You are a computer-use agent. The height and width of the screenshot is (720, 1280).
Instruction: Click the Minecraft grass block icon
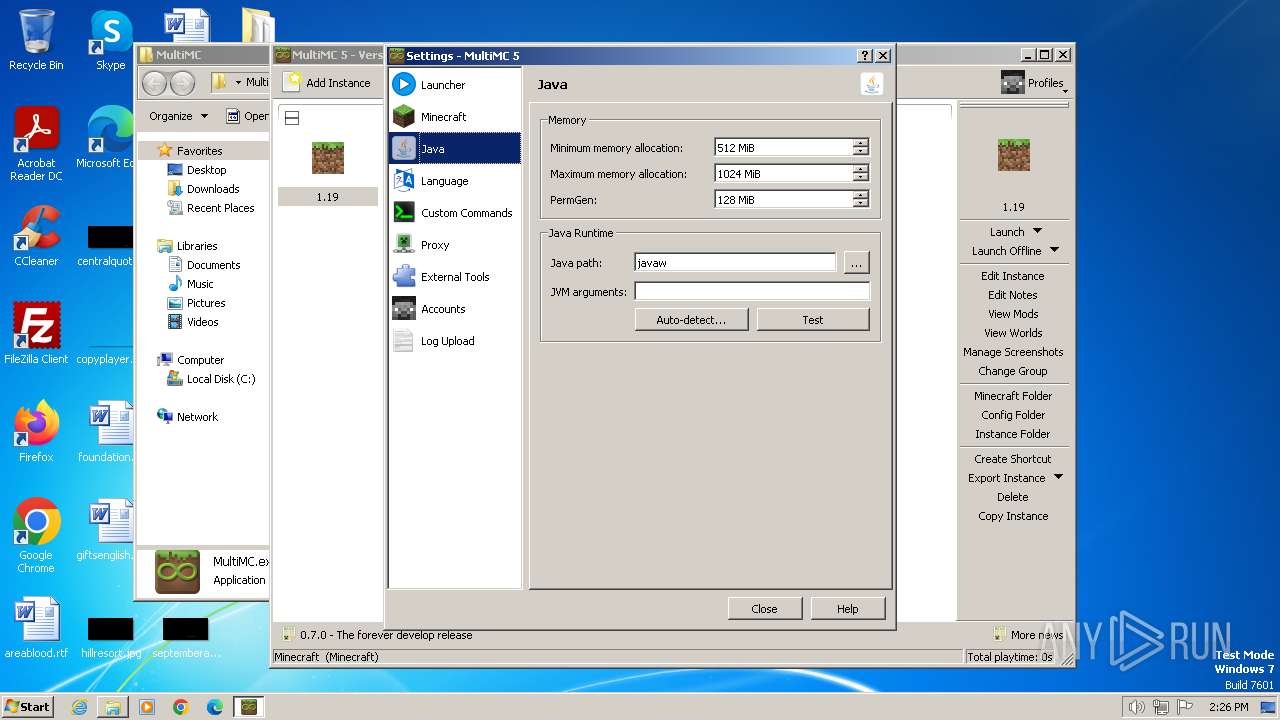[404, 117]
